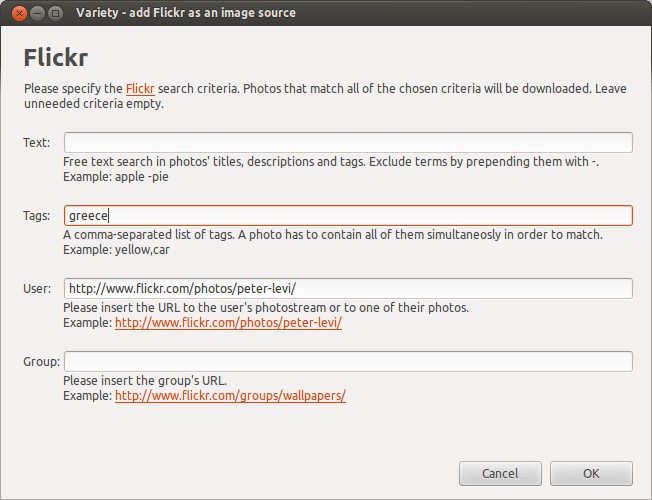Click the "Group:" field label
This screenshot has height=500, width=652.
[41, 362]
